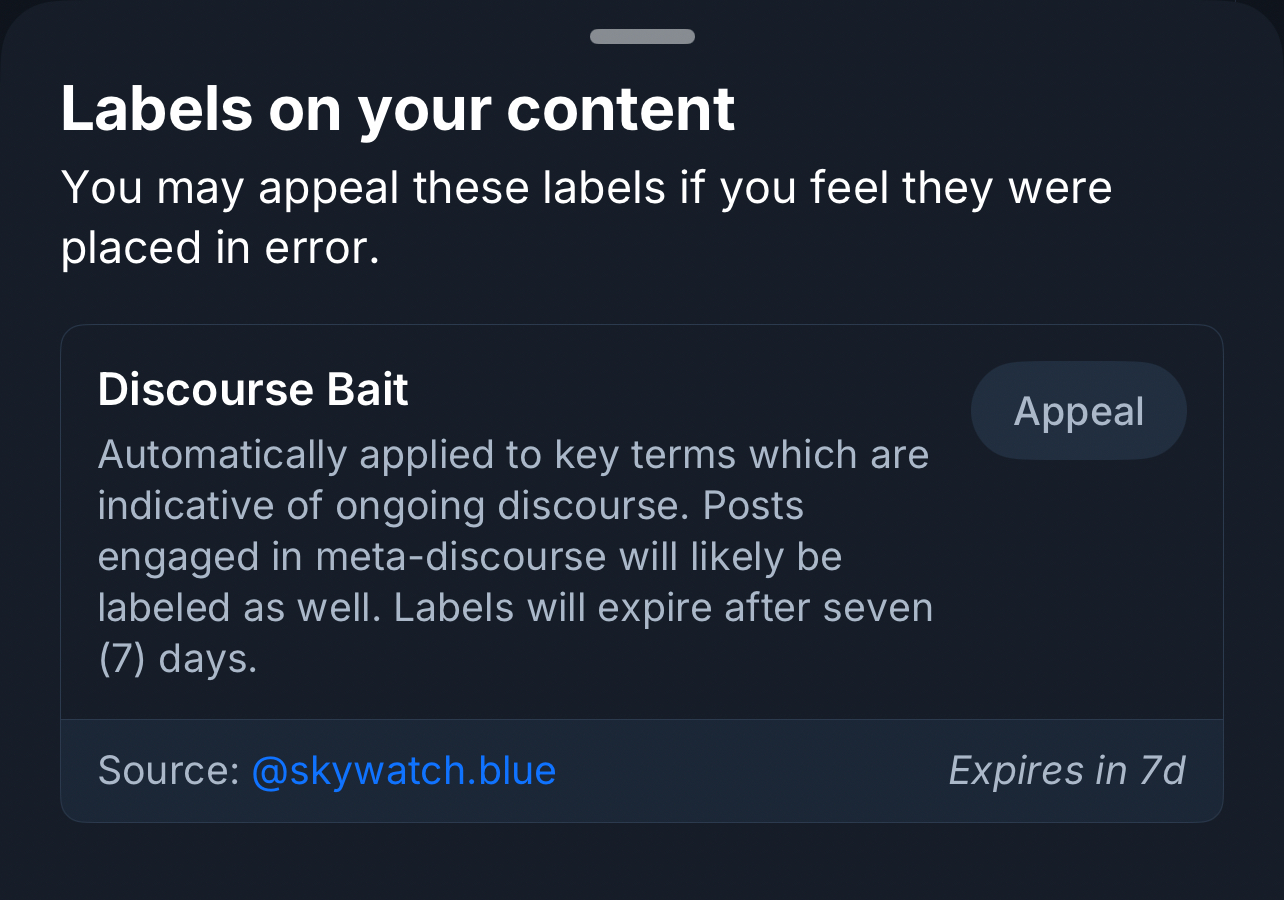Click the word "Labels" in the heading
The width and height of the screenshot is (1284, 900).
(x=156, y=108)
